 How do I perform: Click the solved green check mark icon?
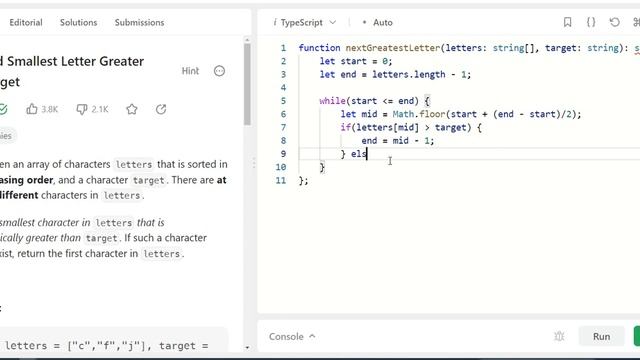click(3, 109)
